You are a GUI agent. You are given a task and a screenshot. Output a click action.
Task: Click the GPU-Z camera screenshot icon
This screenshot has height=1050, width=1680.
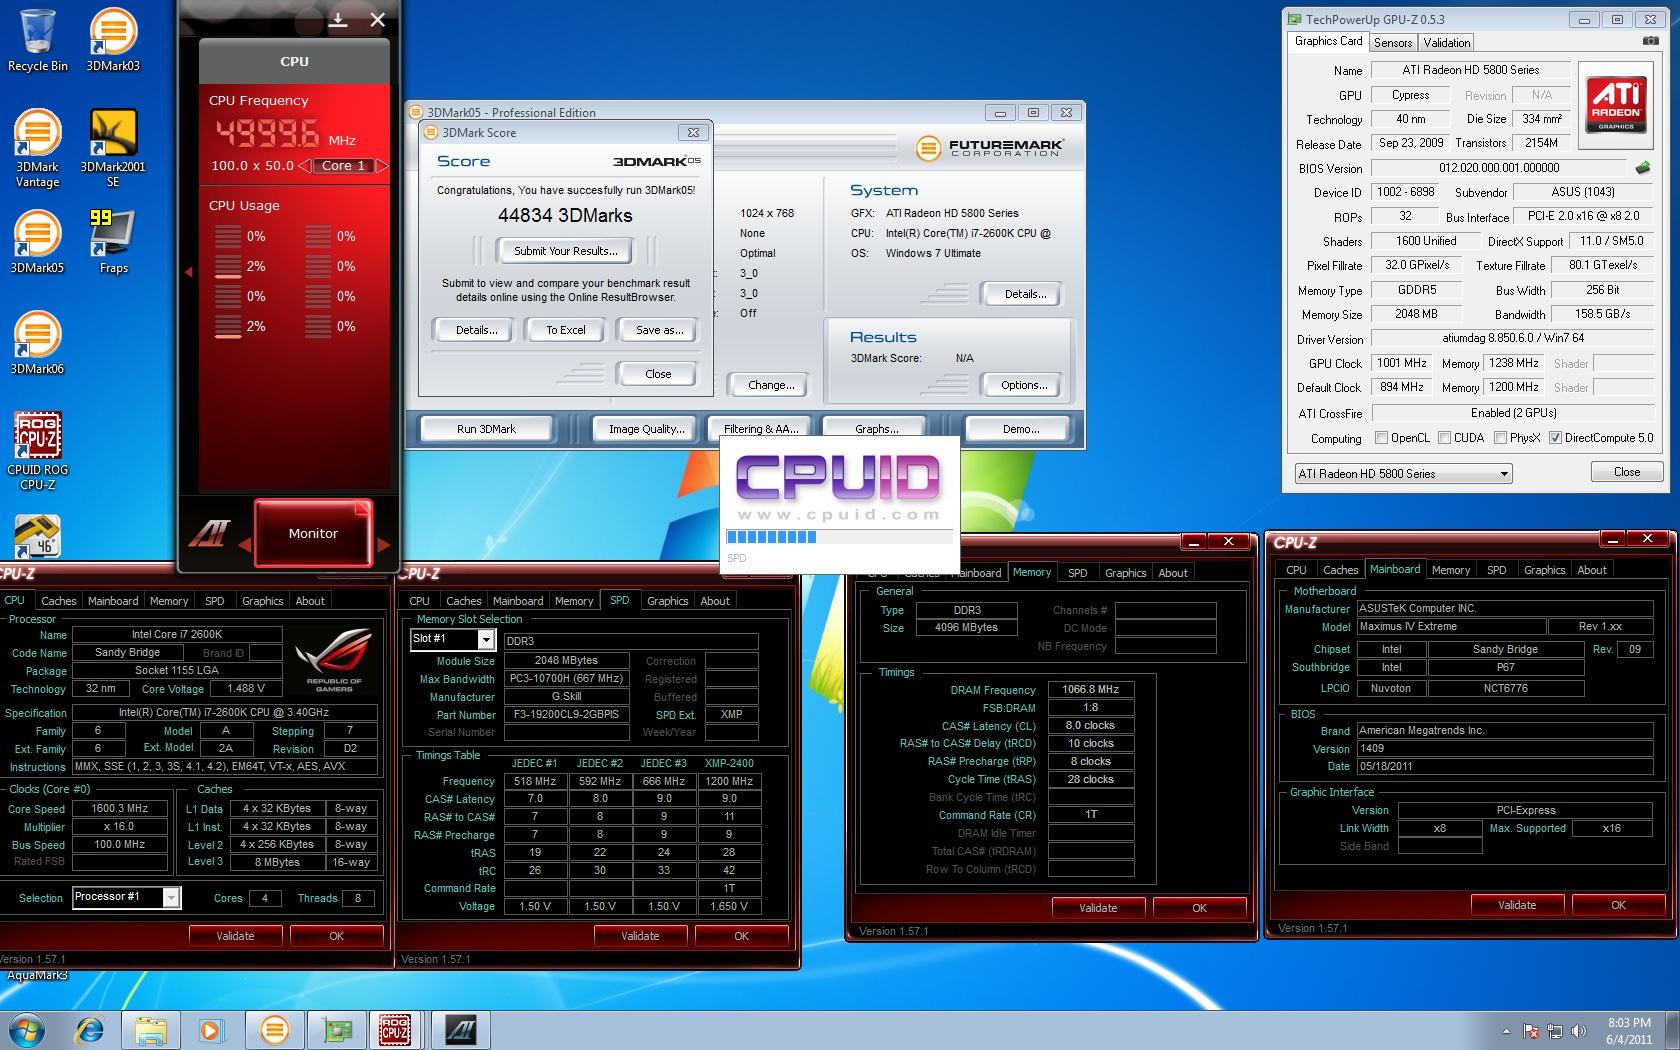point(1650,41)
